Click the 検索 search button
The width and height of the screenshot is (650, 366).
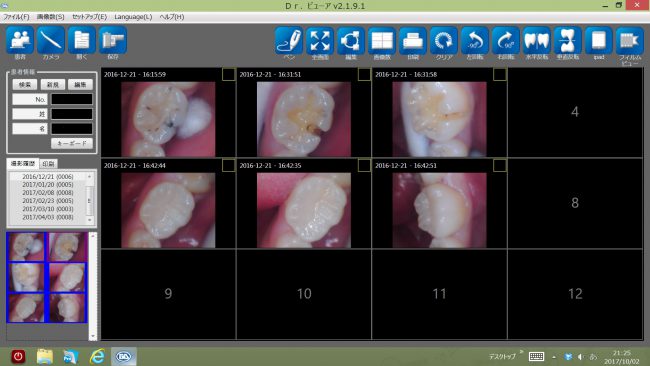coord(25,85)
